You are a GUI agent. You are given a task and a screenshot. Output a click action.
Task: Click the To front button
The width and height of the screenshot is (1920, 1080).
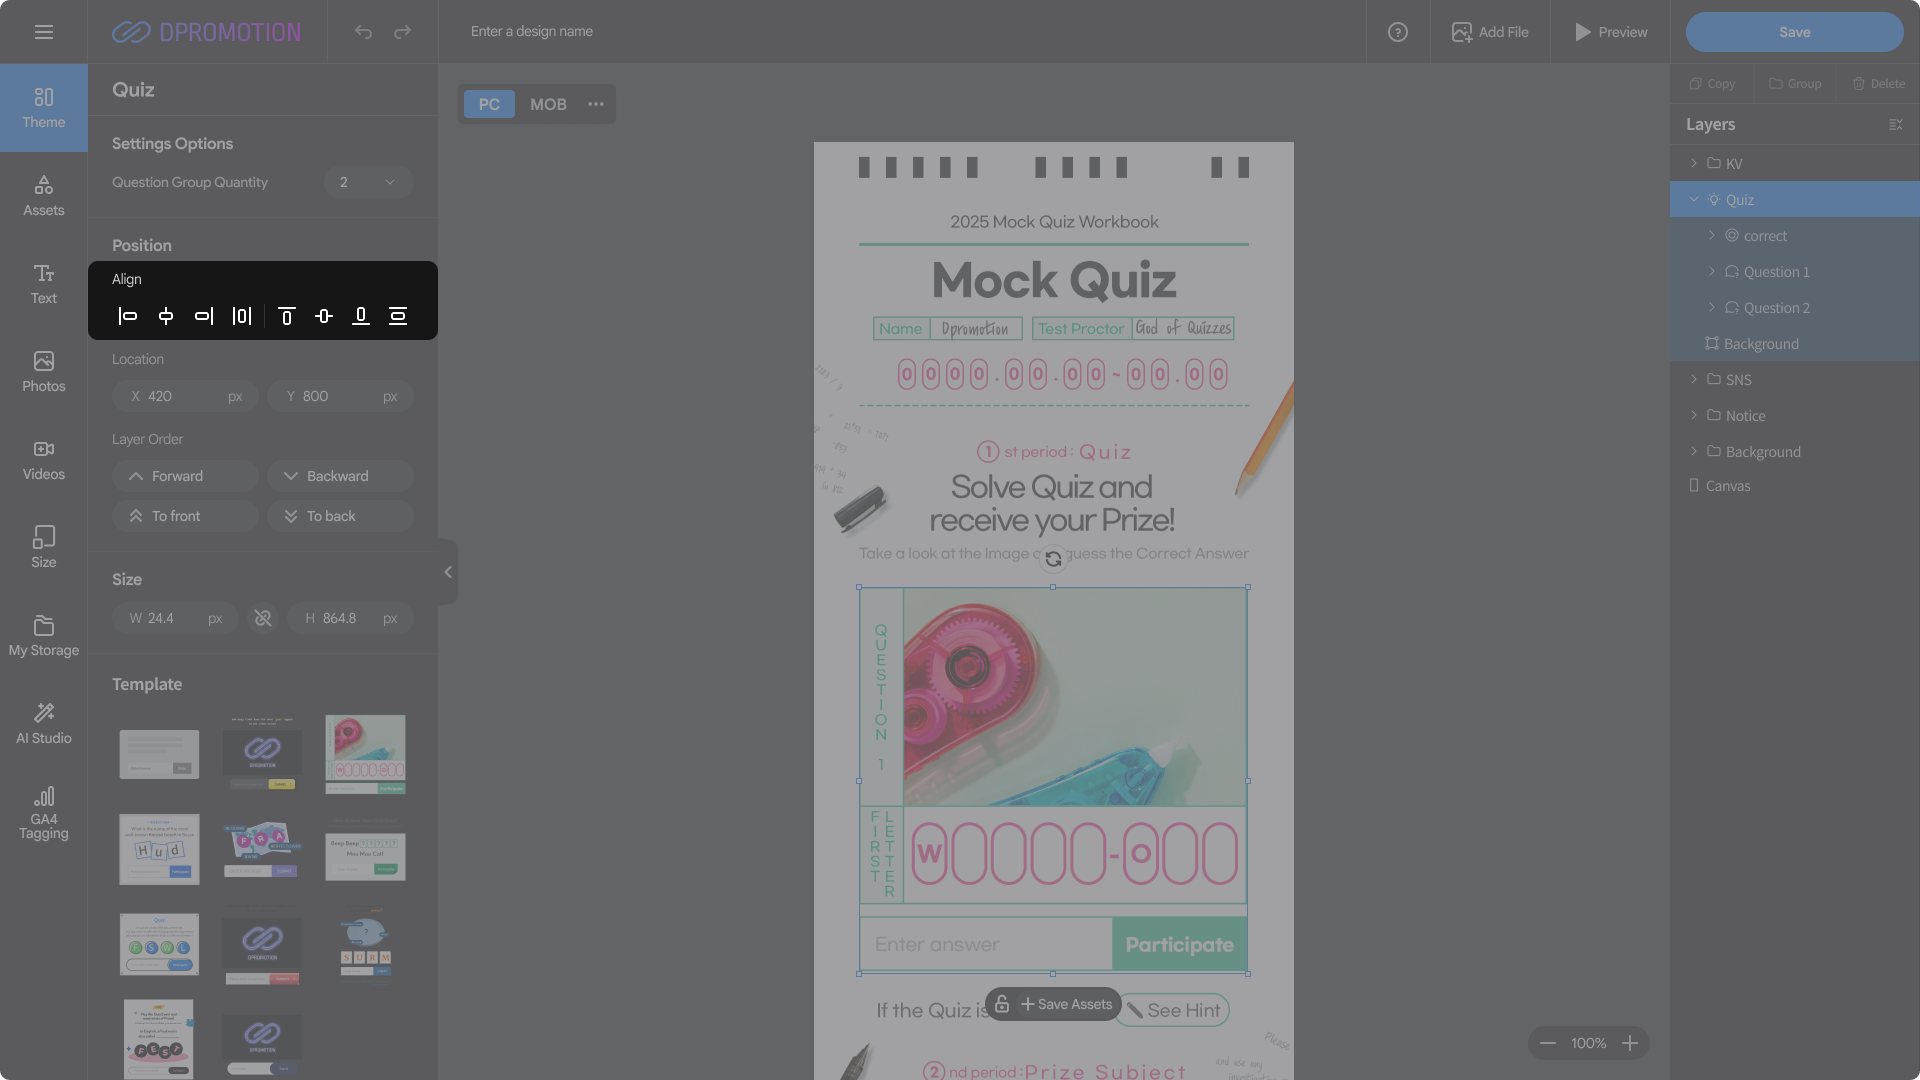click(186, 516)
